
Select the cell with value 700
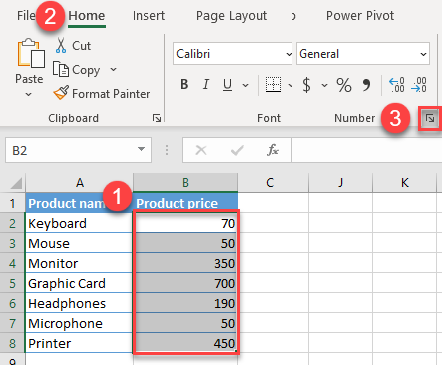186,283
